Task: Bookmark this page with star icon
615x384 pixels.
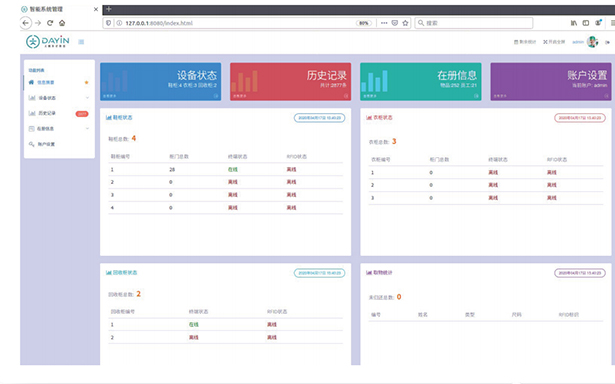Action: [405, 23]
